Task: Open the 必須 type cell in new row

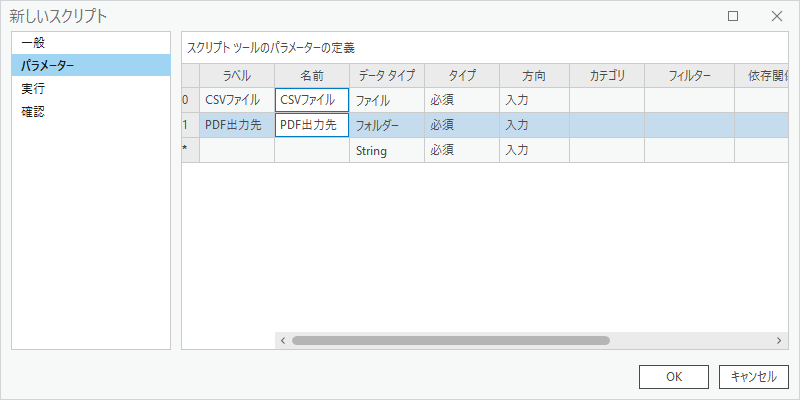Action: (x=462, y=150)
